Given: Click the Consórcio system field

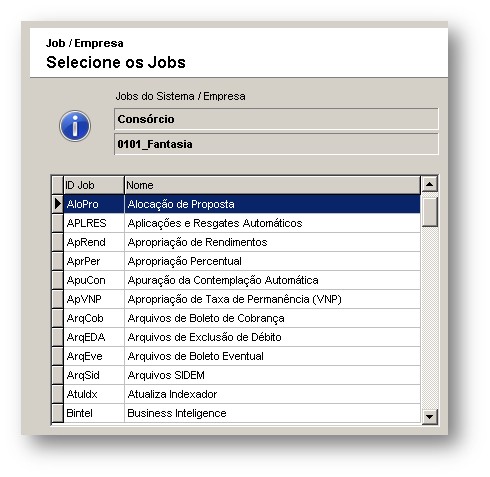Looking at the screenshot, I should 276,119.
